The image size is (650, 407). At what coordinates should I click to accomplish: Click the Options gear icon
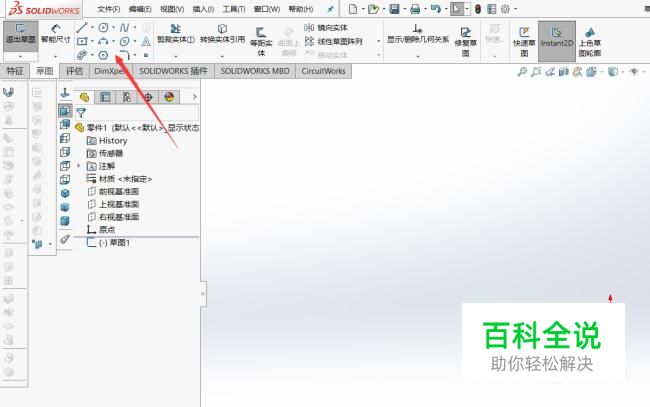505,9
